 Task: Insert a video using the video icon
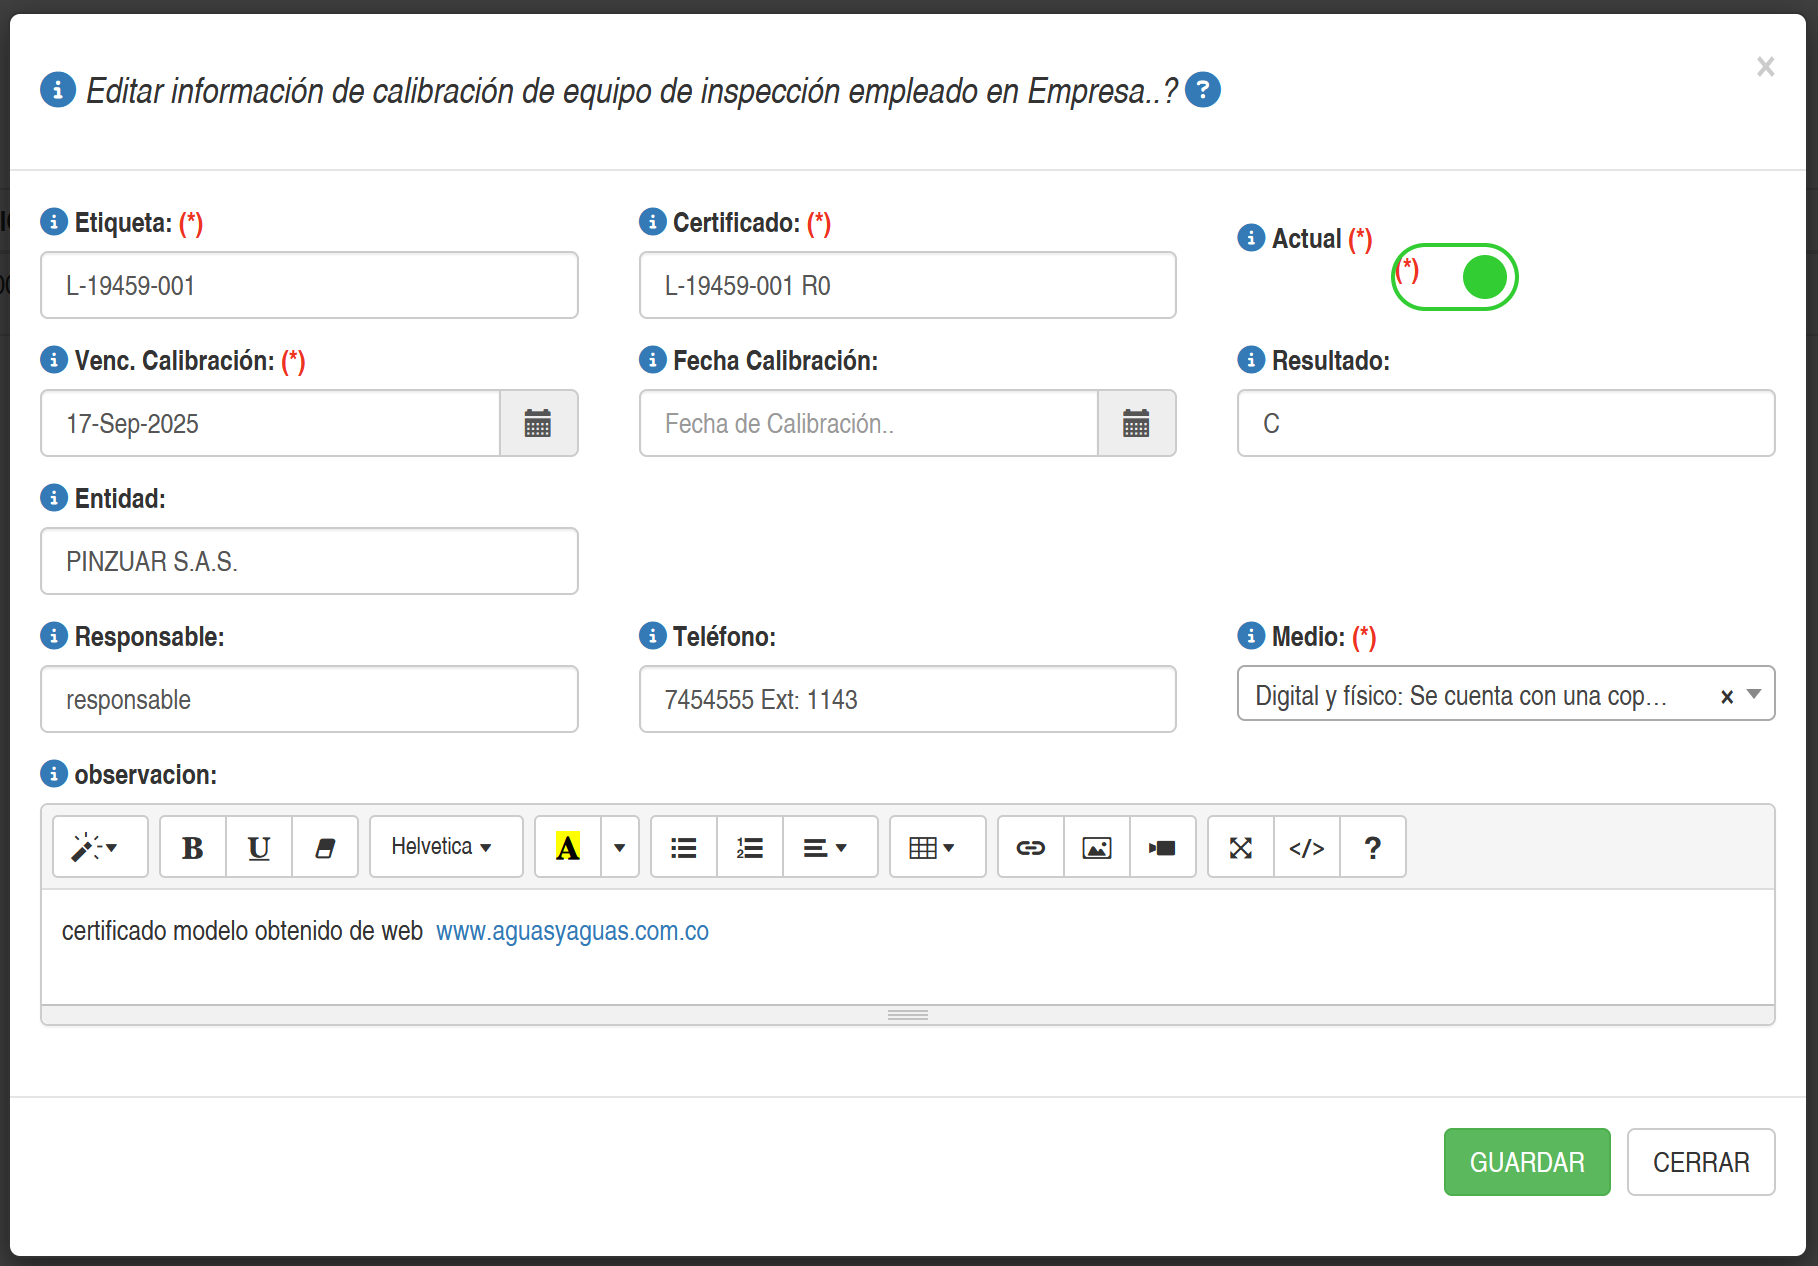click(1162, 847)
